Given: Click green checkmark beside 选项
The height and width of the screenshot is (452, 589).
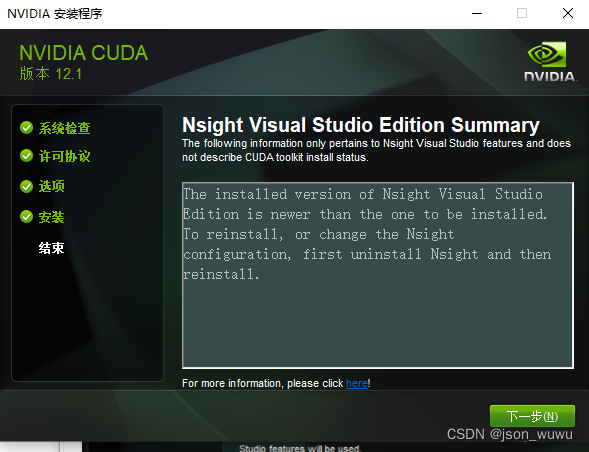Looking at the screenshot, I should point(26,186).
